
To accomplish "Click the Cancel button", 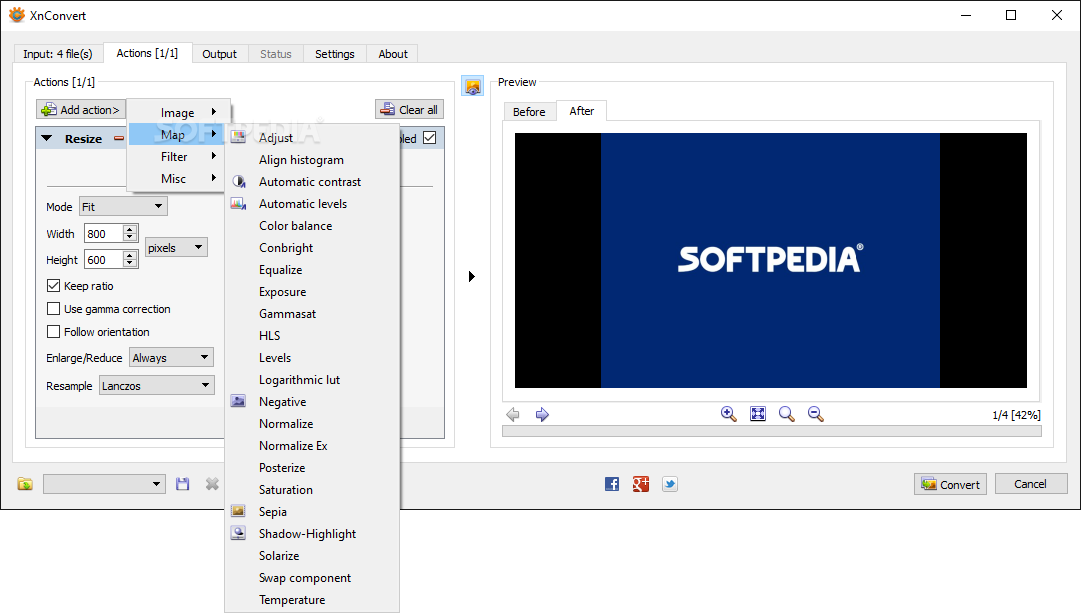I will (1031, 484).
